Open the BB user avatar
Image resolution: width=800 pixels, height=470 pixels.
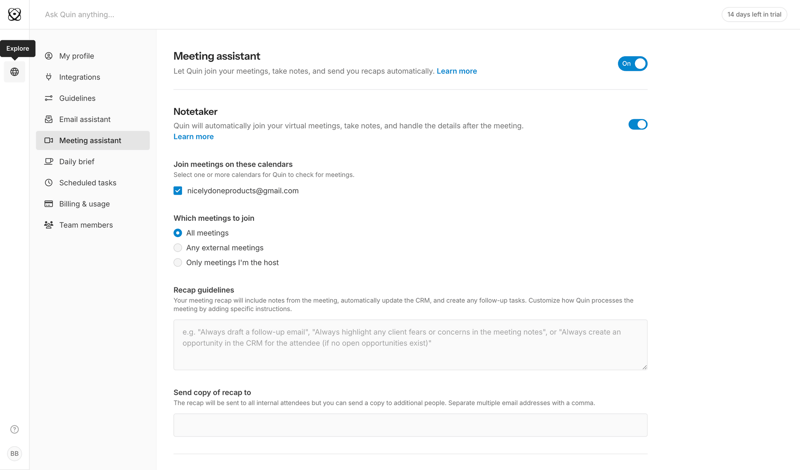tap(14, 453)
